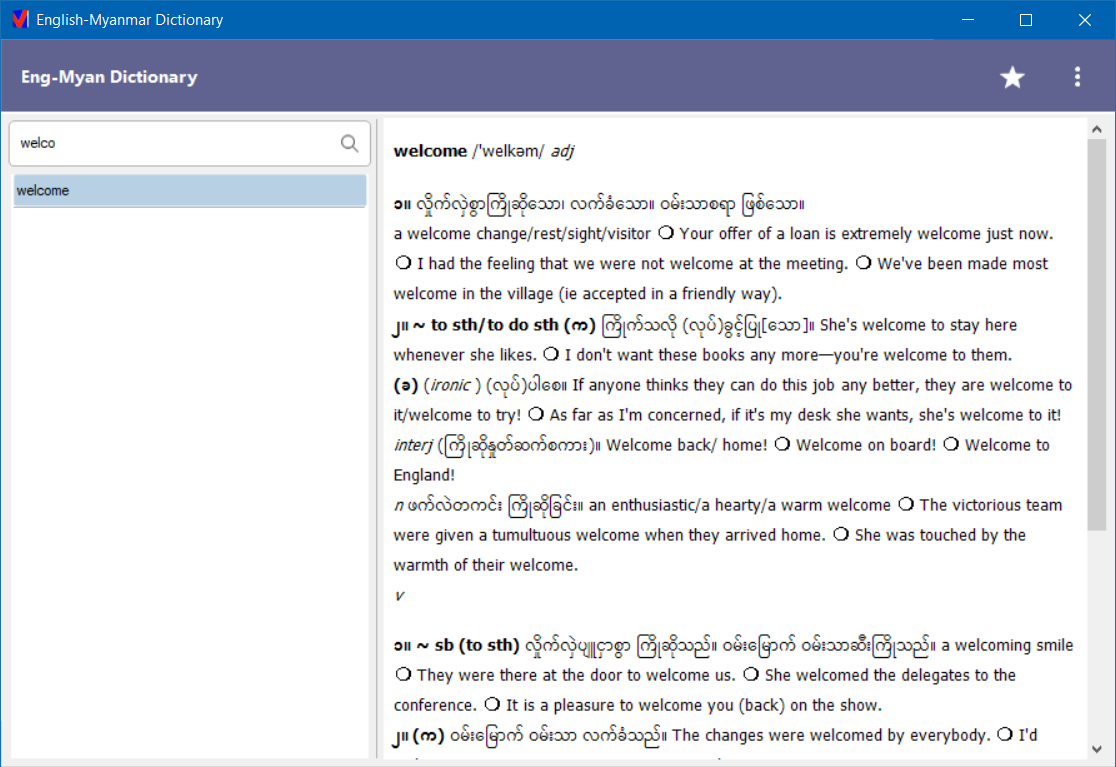The width and height of the screenshot is (1116, 767).
Task: Click the app logo in the title bar
Action: point(21,19)
